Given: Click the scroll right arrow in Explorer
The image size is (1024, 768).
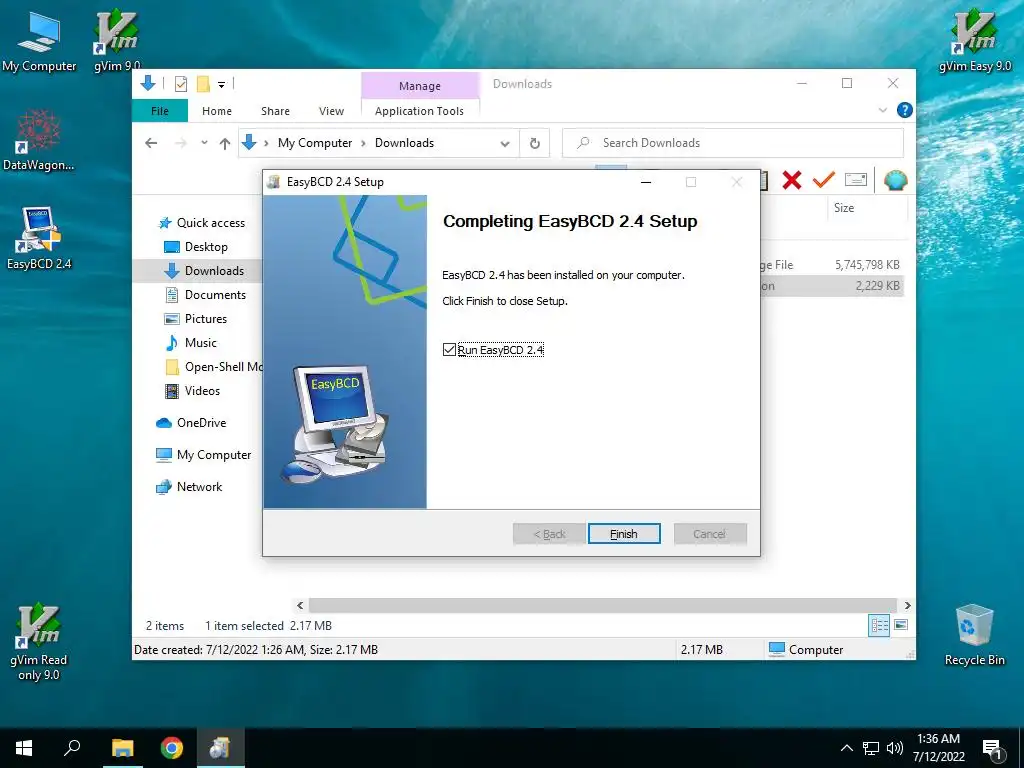Looking at the screenshot, I should coord(907,605).
